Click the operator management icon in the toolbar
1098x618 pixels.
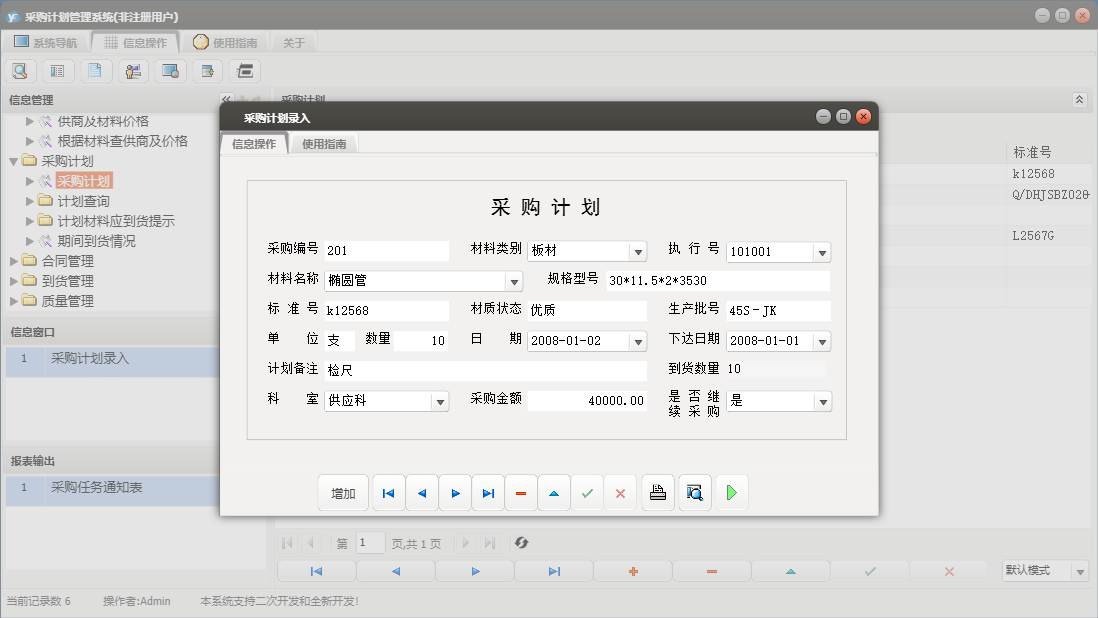pyautogui.click(x=133, y=71)
